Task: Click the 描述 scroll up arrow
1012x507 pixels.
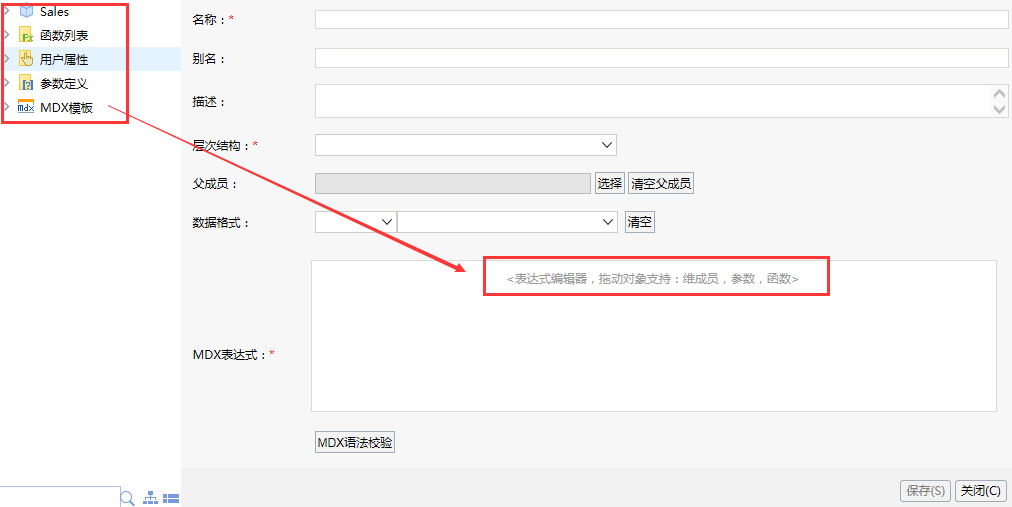Action: (1000, 94)
